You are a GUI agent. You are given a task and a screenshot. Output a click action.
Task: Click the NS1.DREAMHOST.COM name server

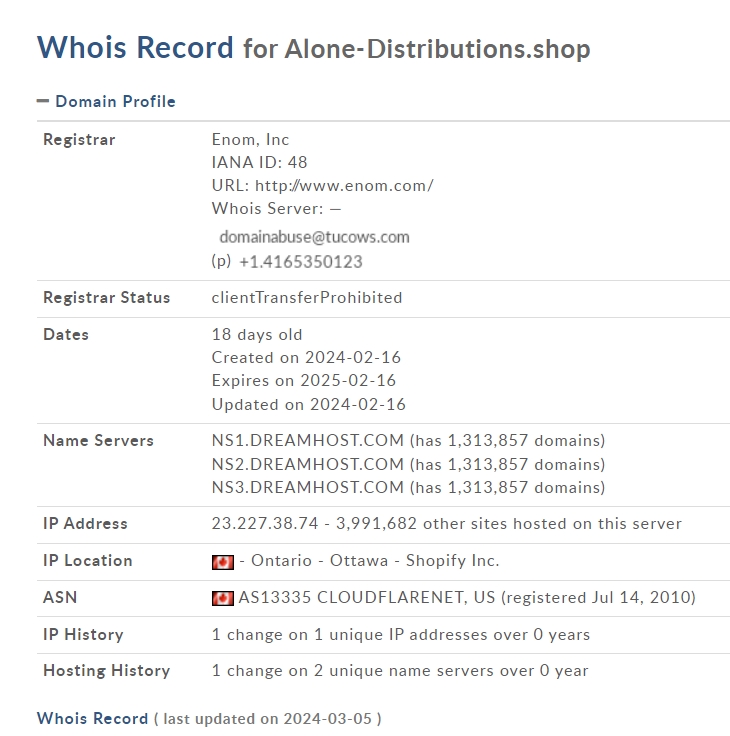[307, 441]
